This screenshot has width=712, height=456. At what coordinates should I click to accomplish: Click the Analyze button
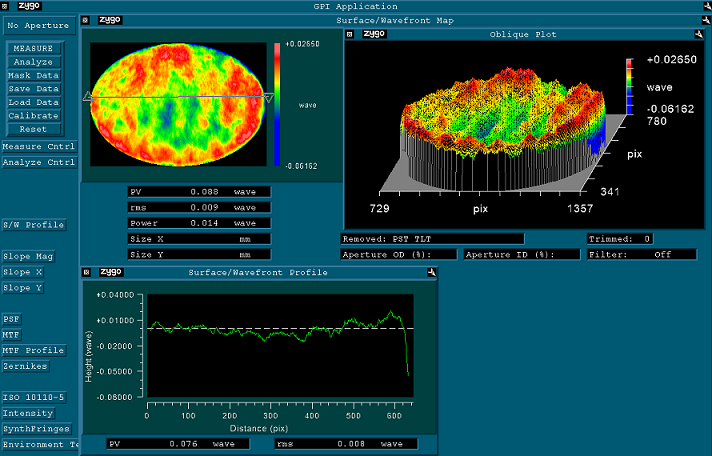tap(34, 62)
